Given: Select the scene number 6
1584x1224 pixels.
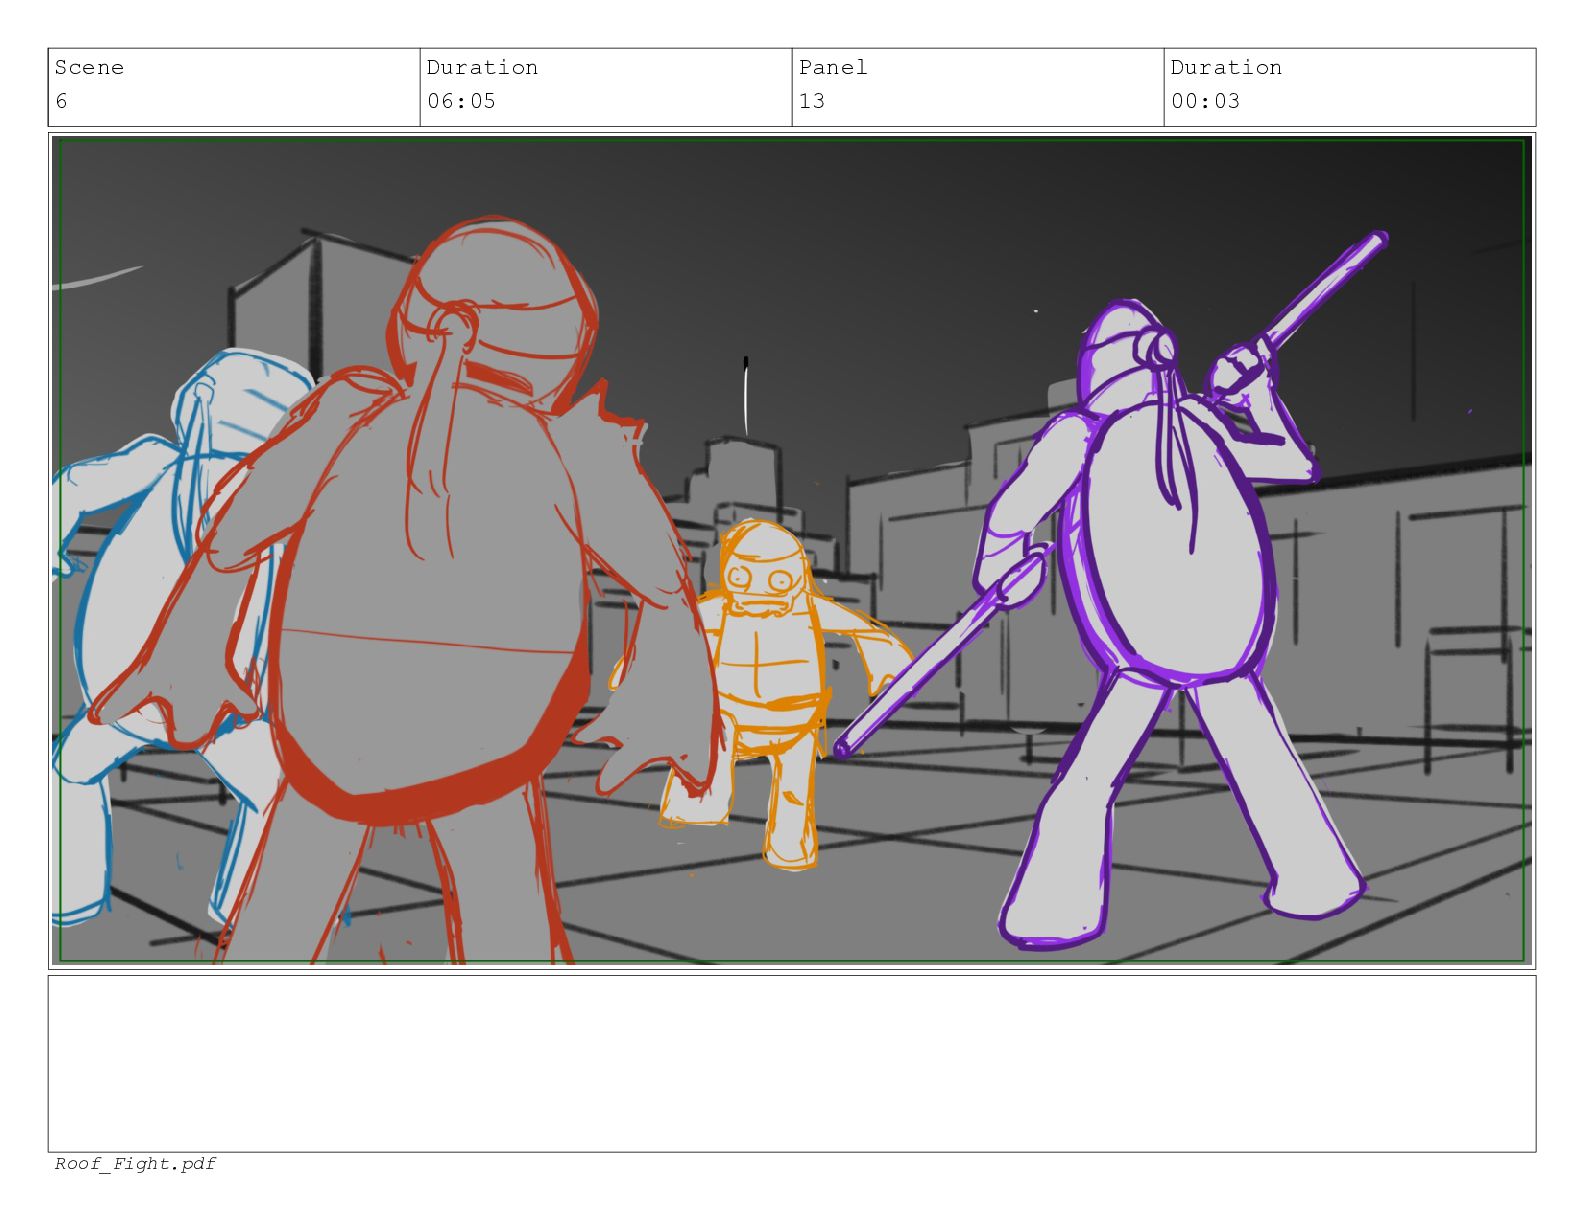Looking at the screenshot, I should tap(62, 101).
